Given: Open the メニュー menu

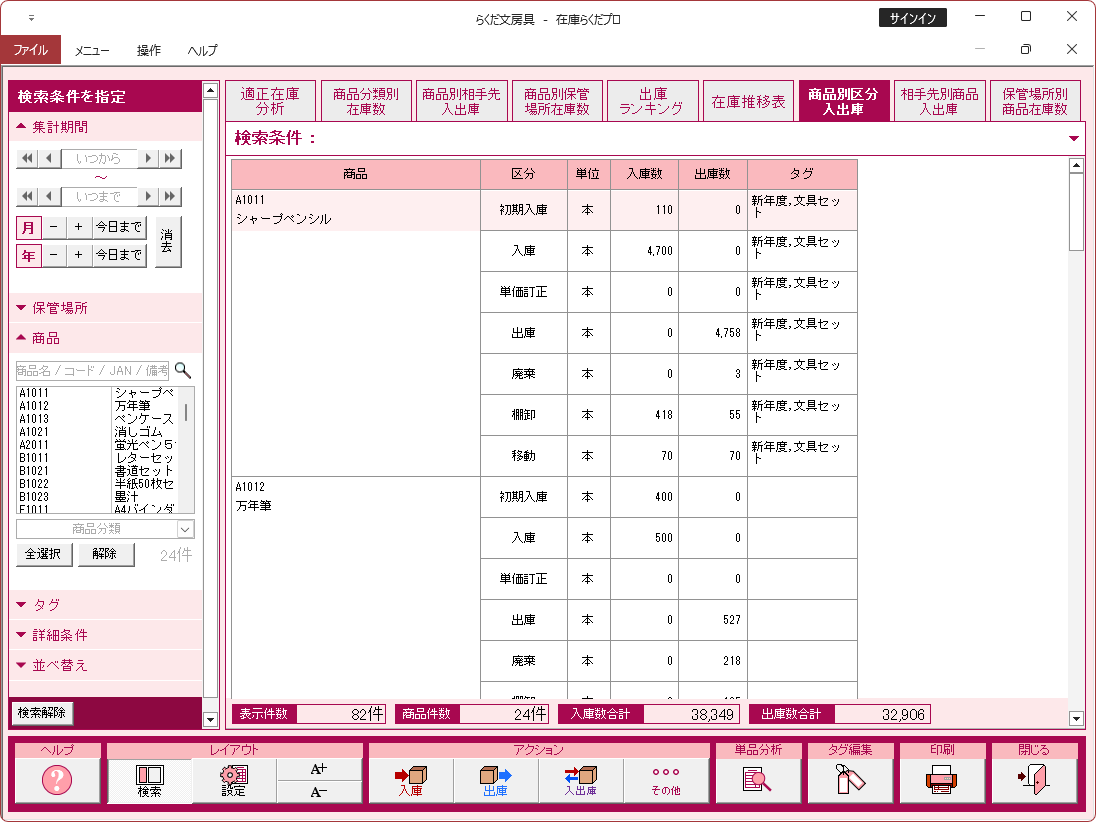Looking at the screenshot, I should (x=92, y=50).
